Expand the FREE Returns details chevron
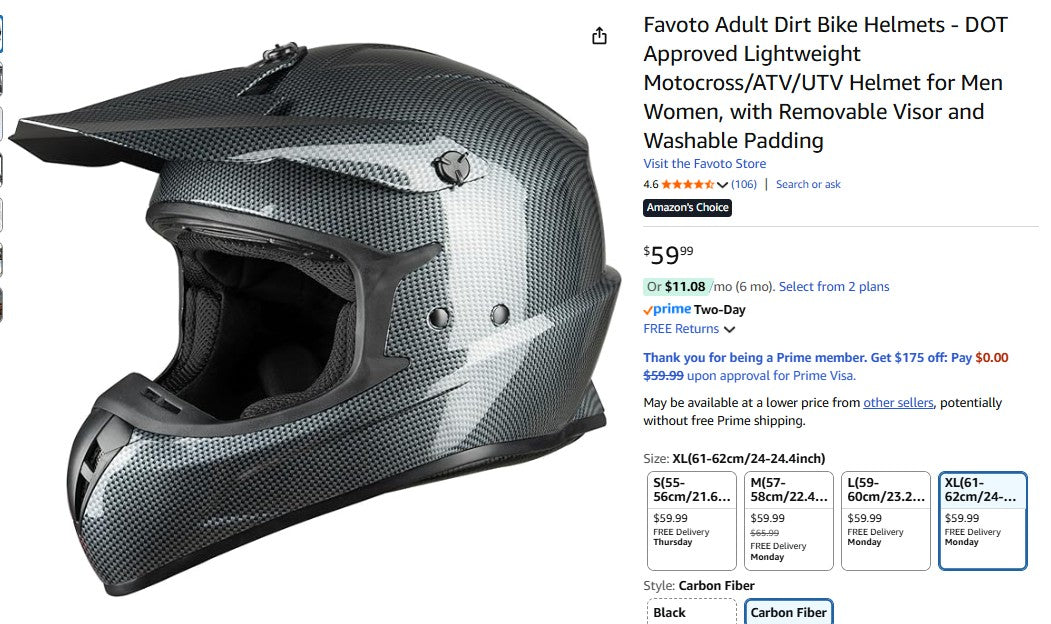This screenshot has height=624, width=1051. tap(730, 328)
